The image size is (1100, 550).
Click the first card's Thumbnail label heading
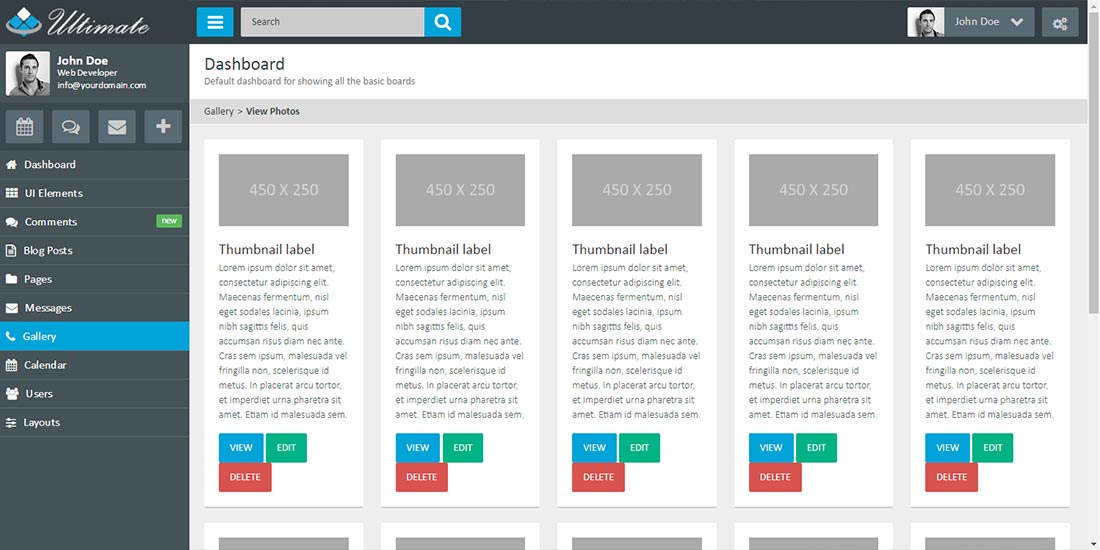coord(267,249)
